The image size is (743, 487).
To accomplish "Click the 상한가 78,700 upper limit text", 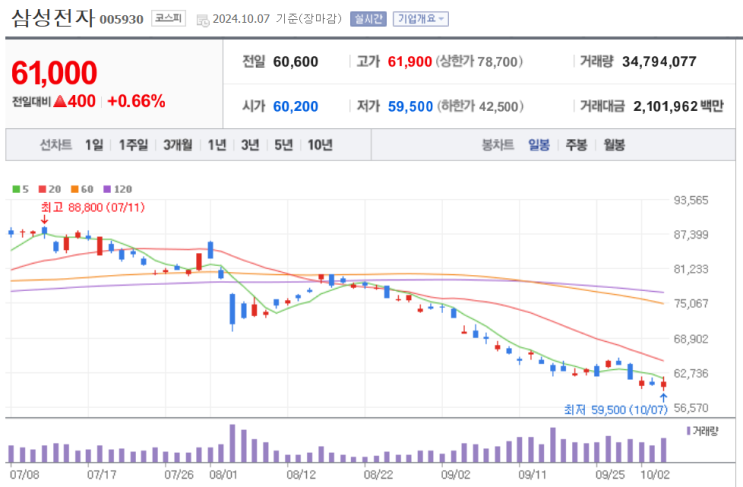I will (x=479, y=62).
